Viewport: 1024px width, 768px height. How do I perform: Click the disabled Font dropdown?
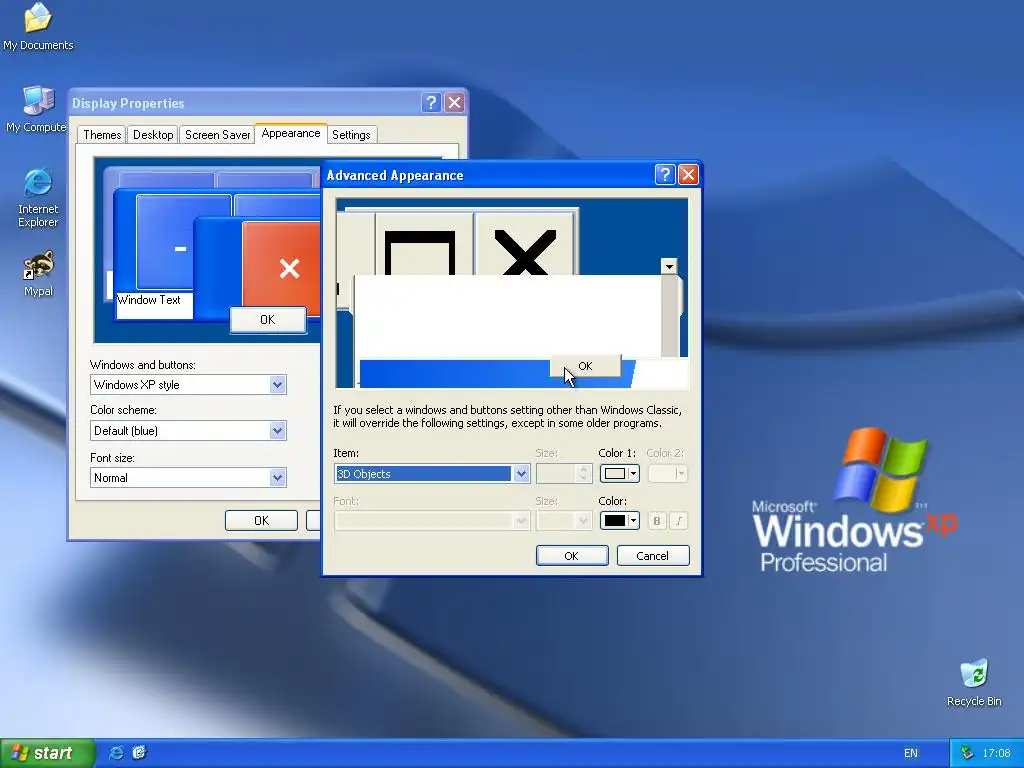[x=432, y=520]
